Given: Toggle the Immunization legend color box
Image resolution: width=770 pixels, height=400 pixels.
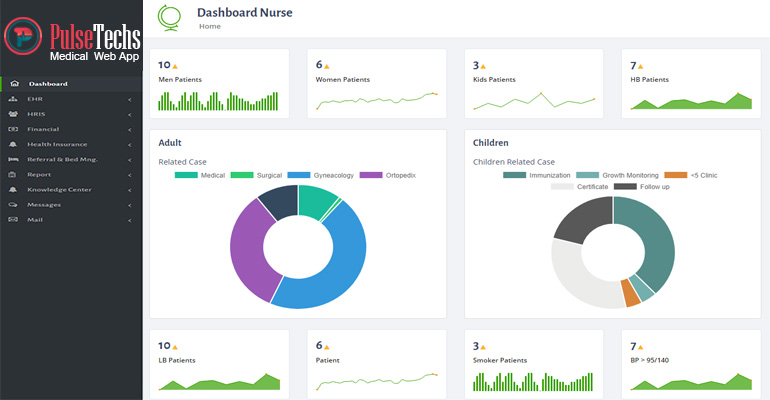Looking at the screenshot, I should pos(514,175).
